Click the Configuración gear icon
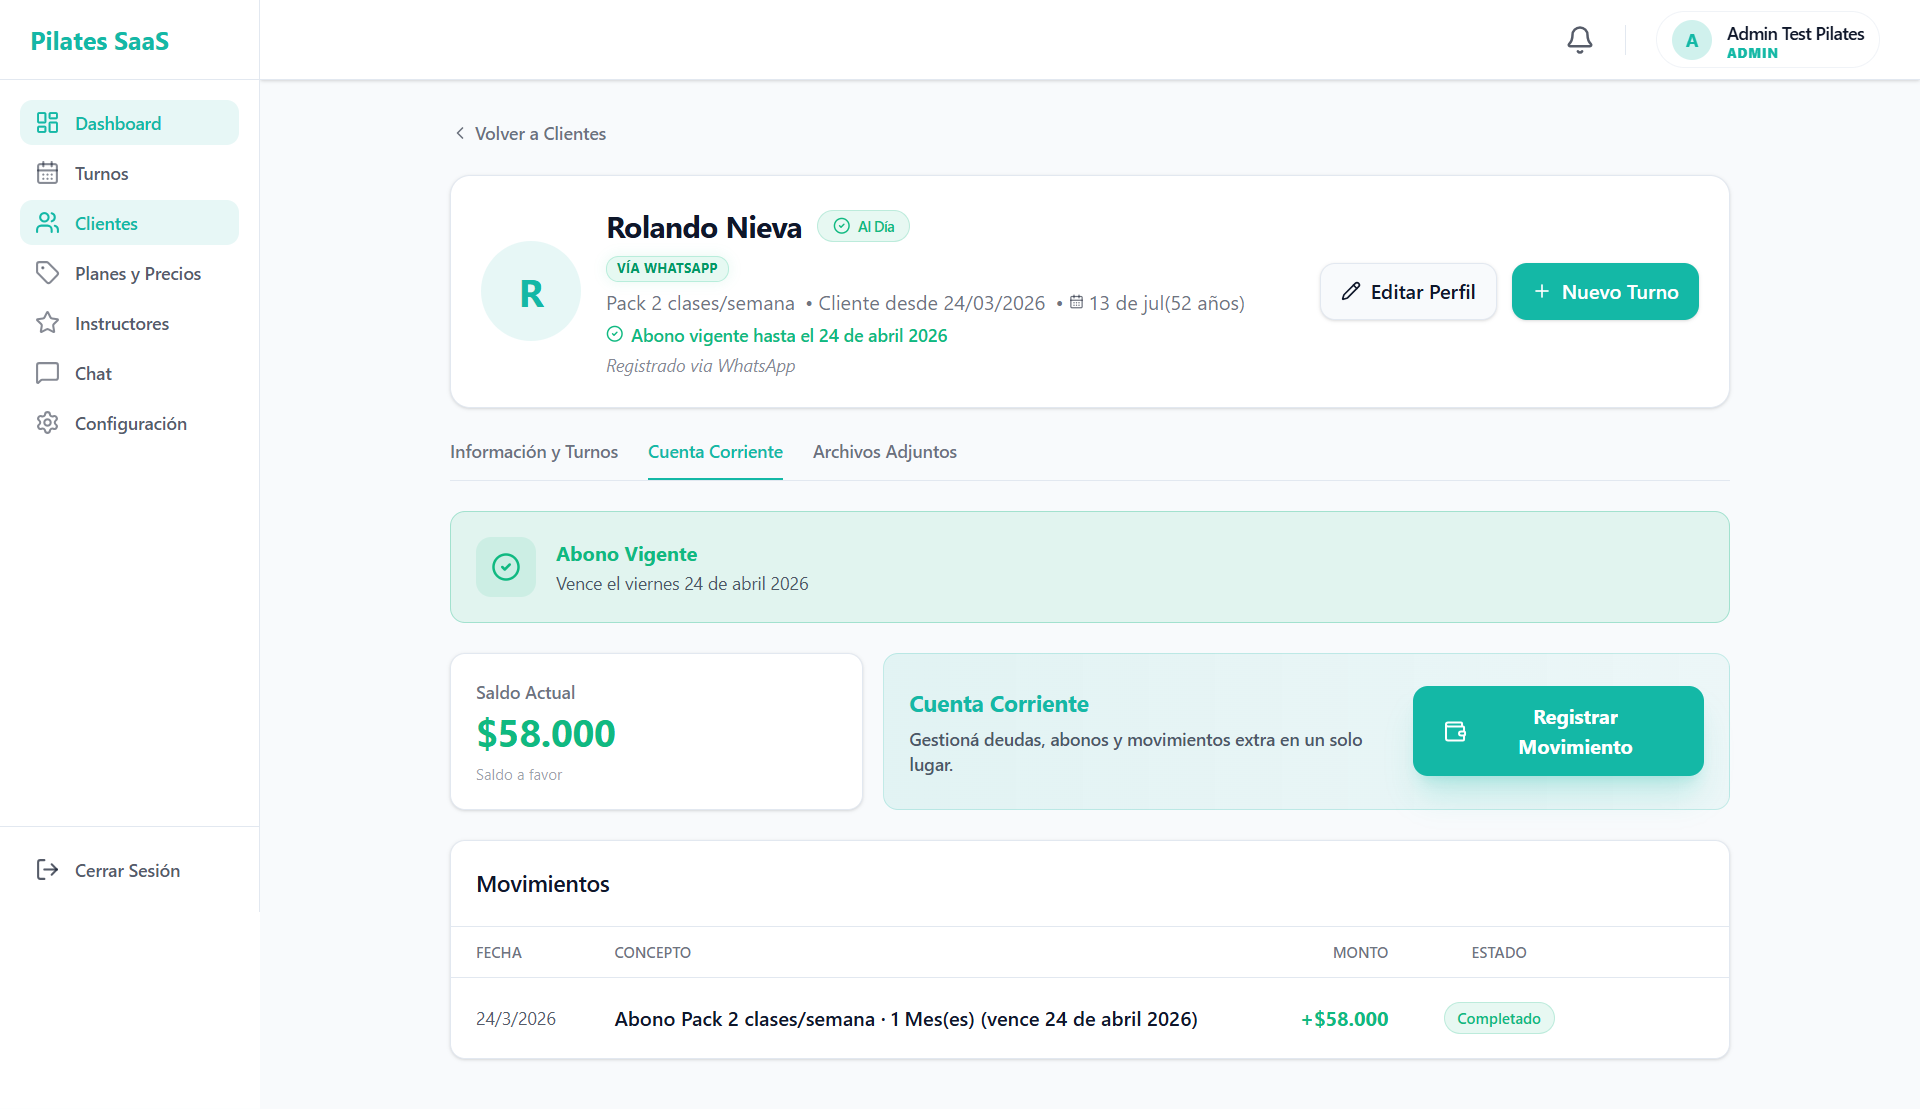1920x1109 pixels. pyautogui.click(x=47, y=423)
